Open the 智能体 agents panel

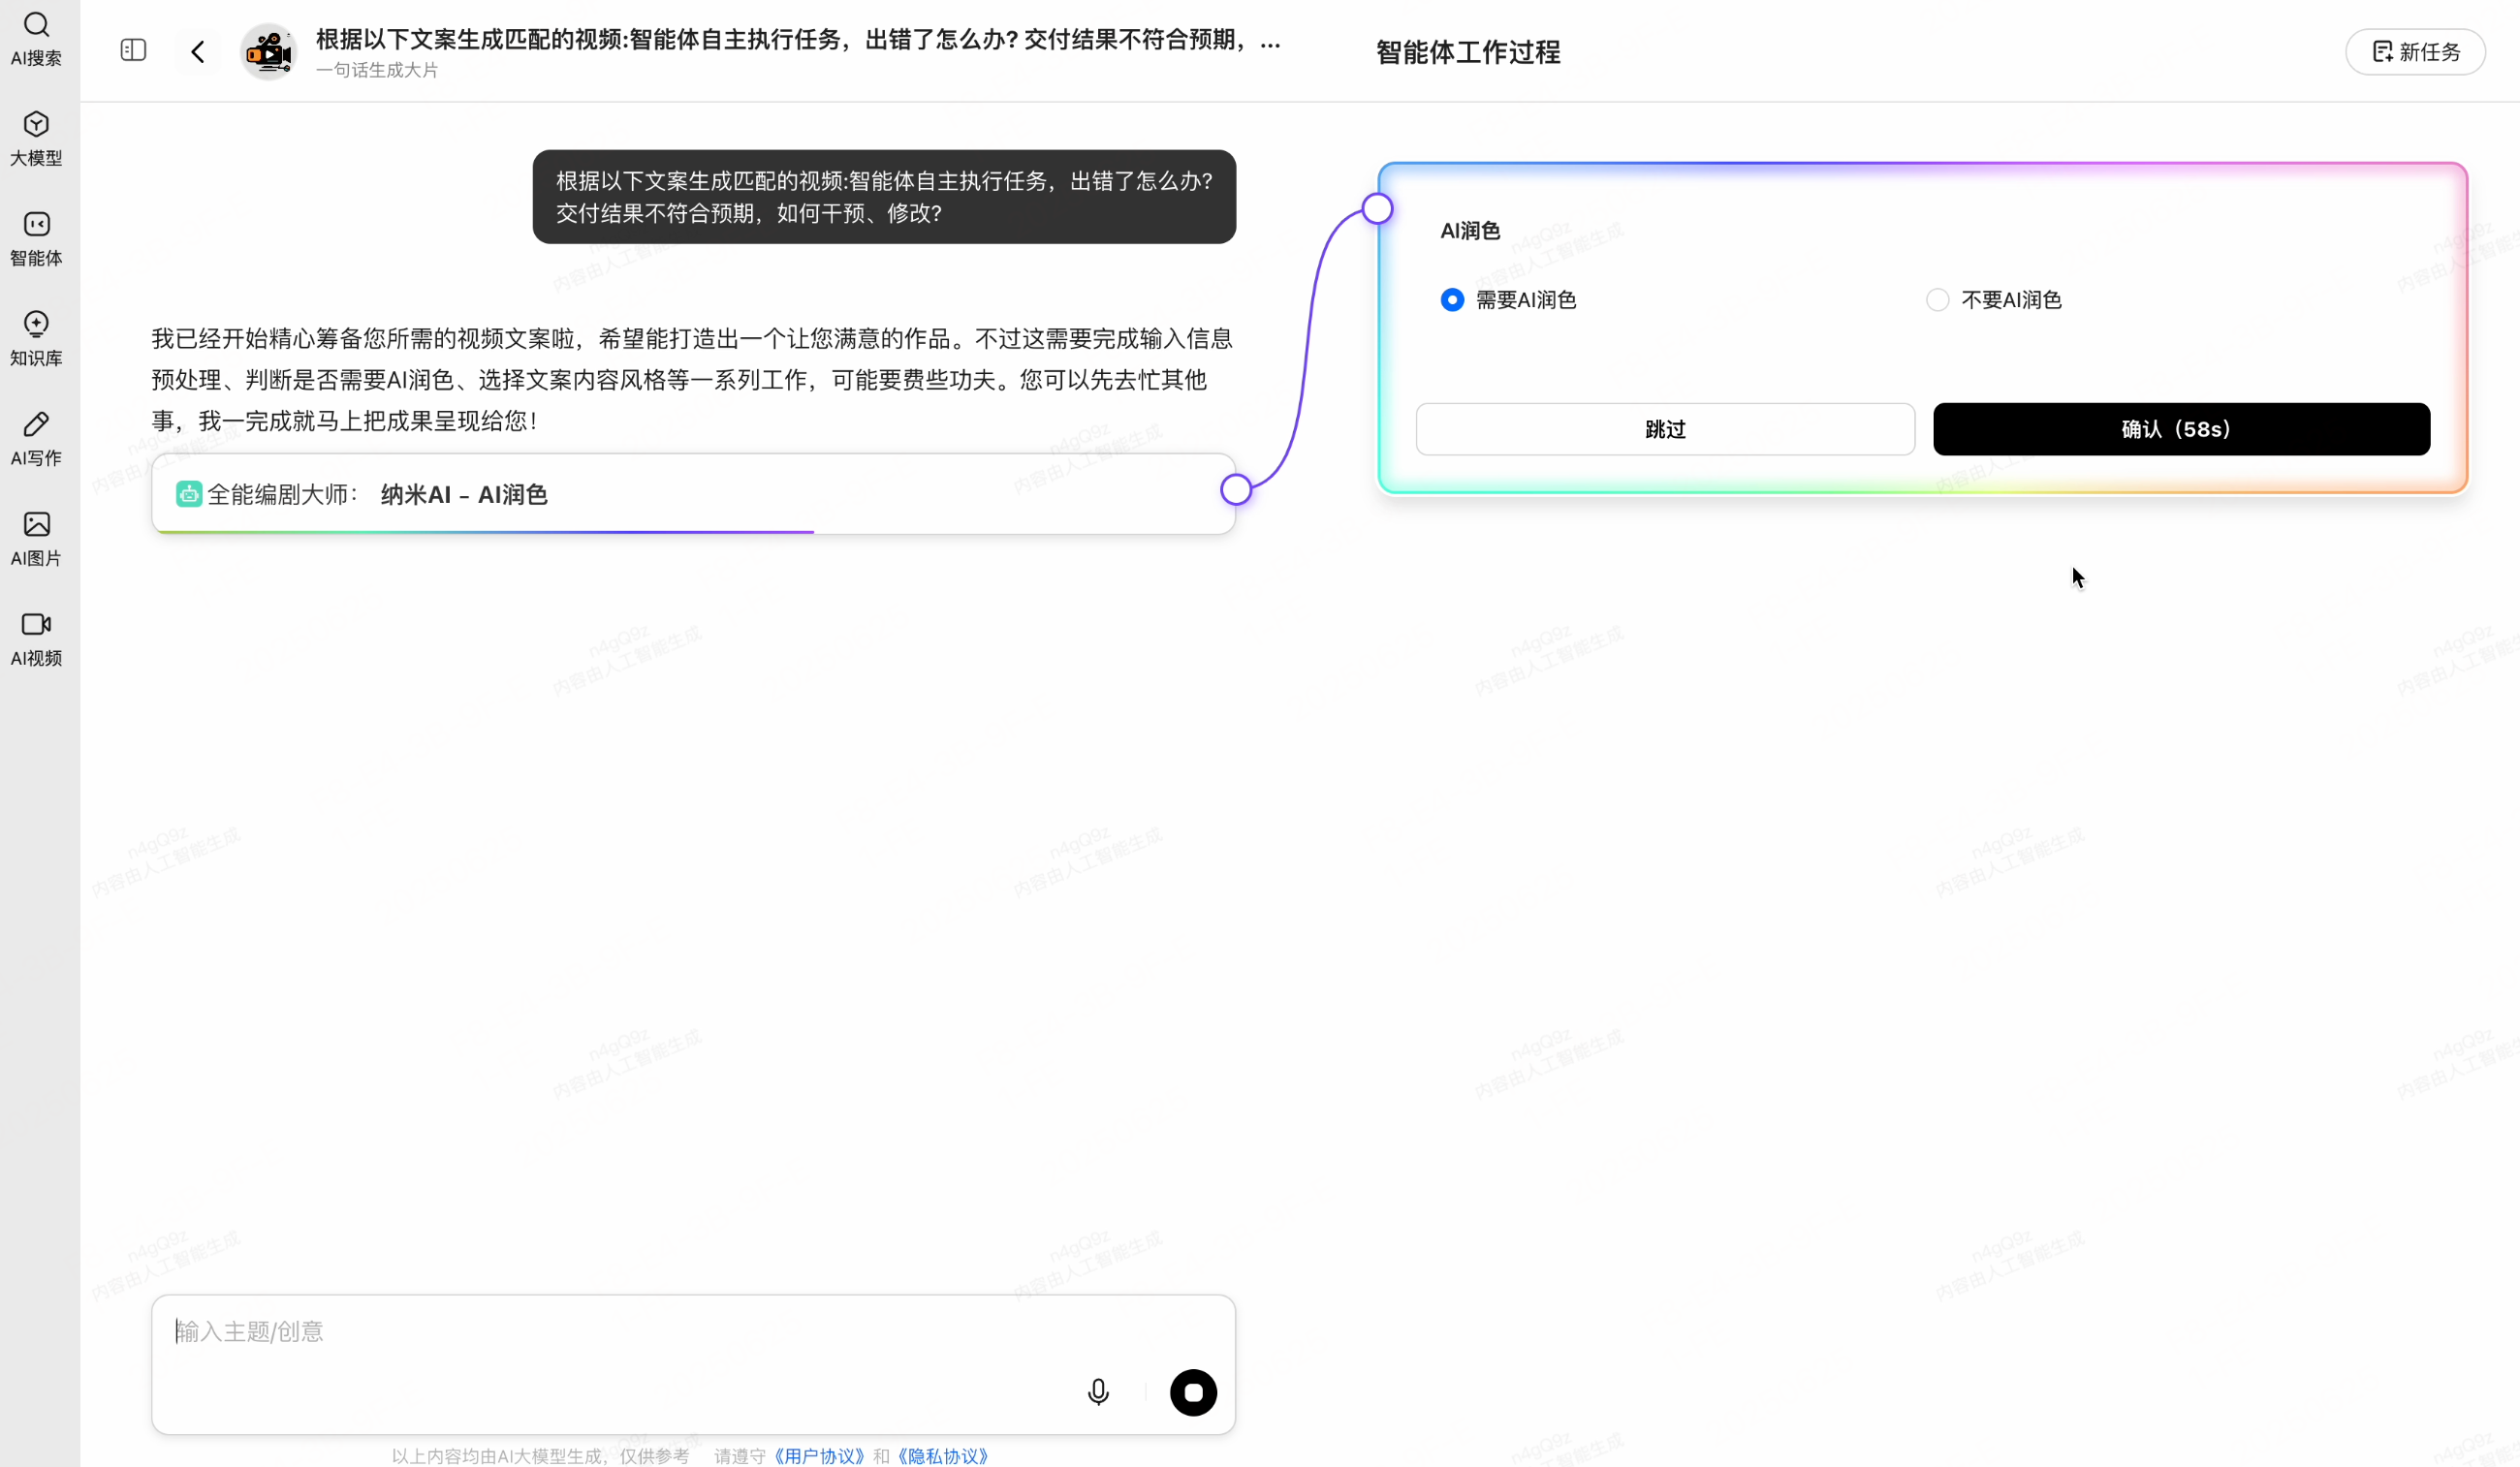pos(37,238)
